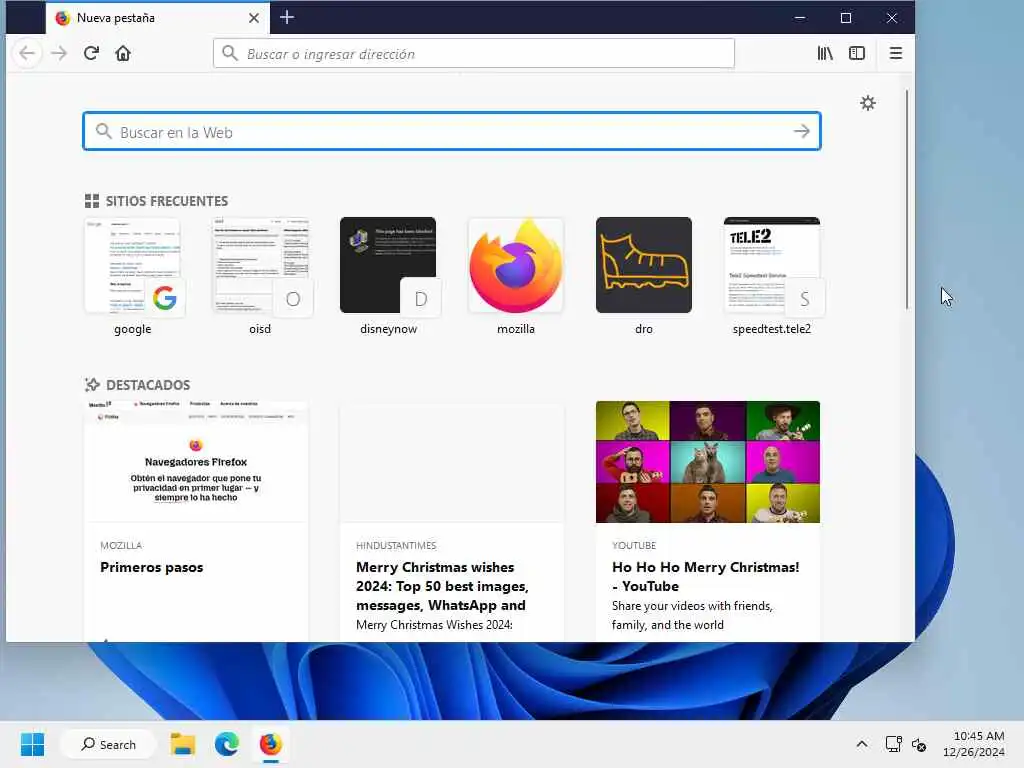
Task: Click the YouTube video collage thumbnail
Action: [708, 462]
